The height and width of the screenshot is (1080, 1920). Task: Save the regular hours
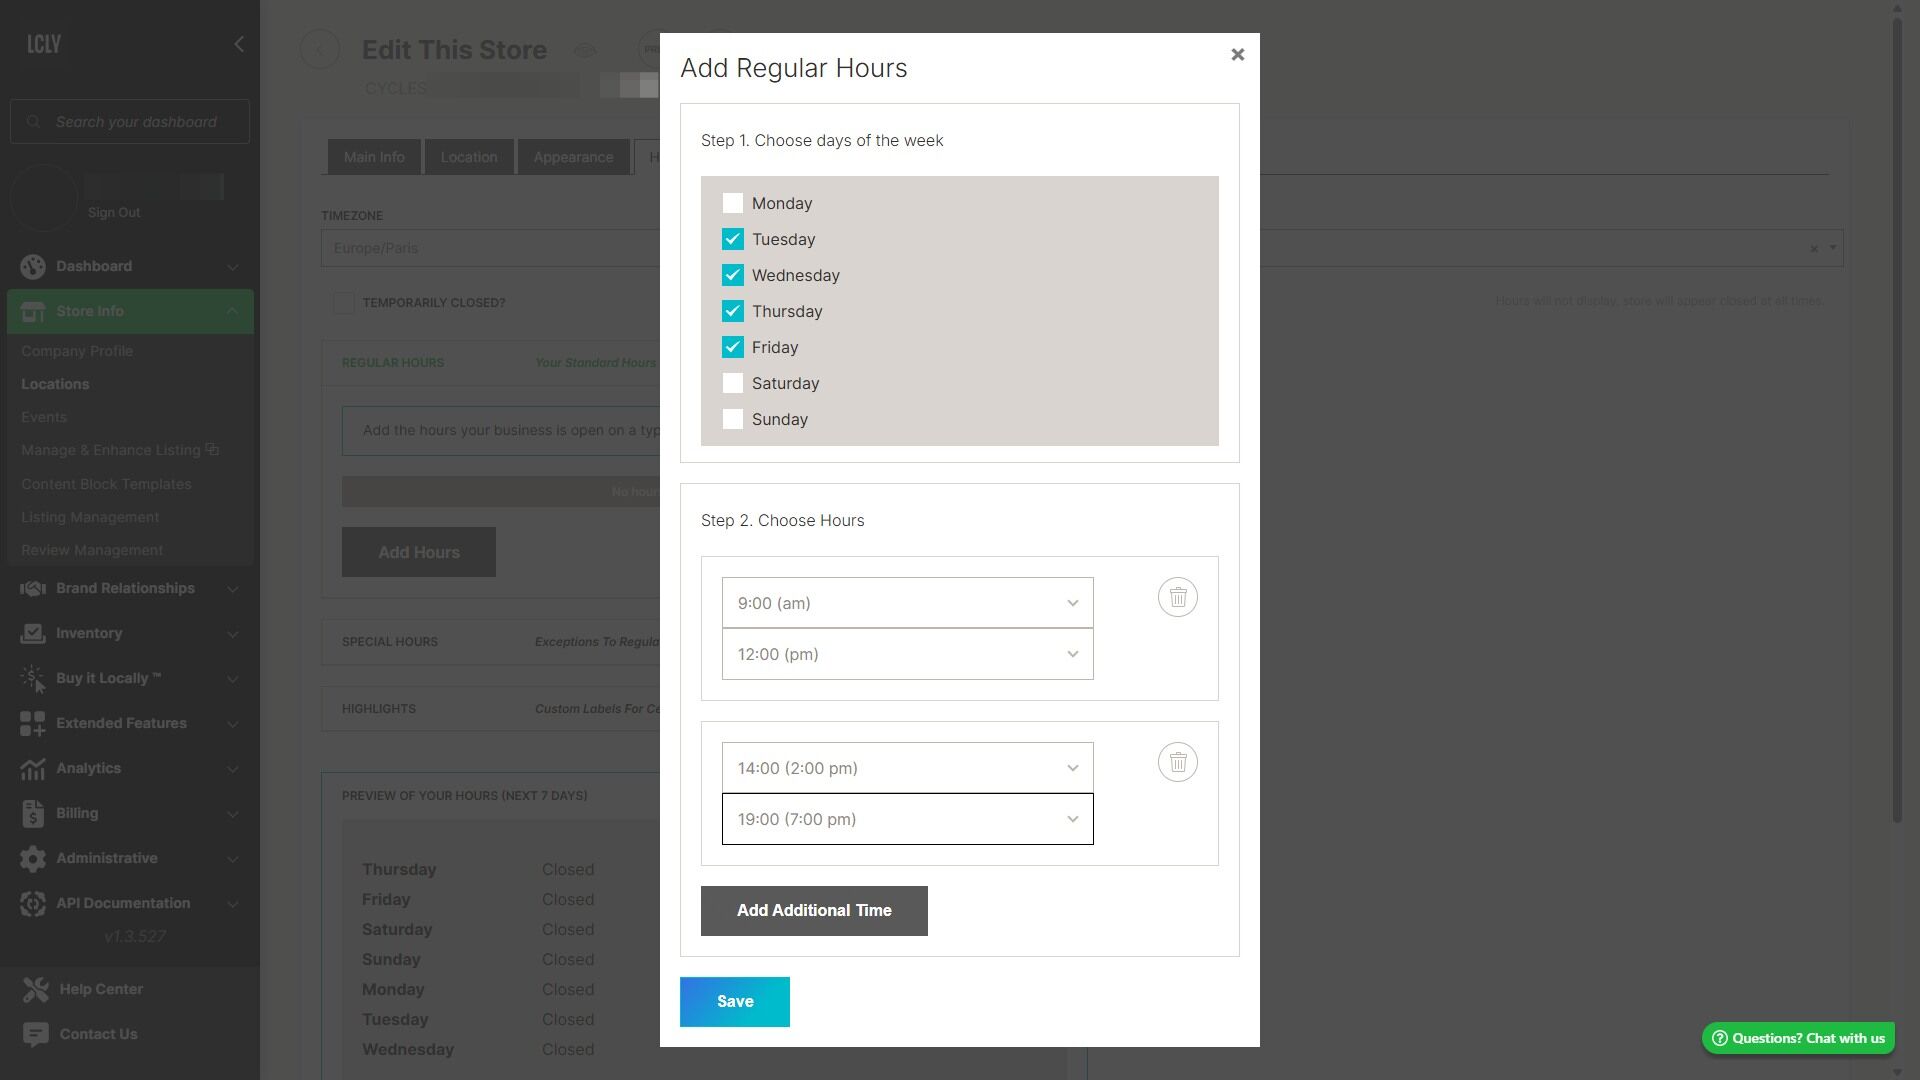coord(734,1002)
